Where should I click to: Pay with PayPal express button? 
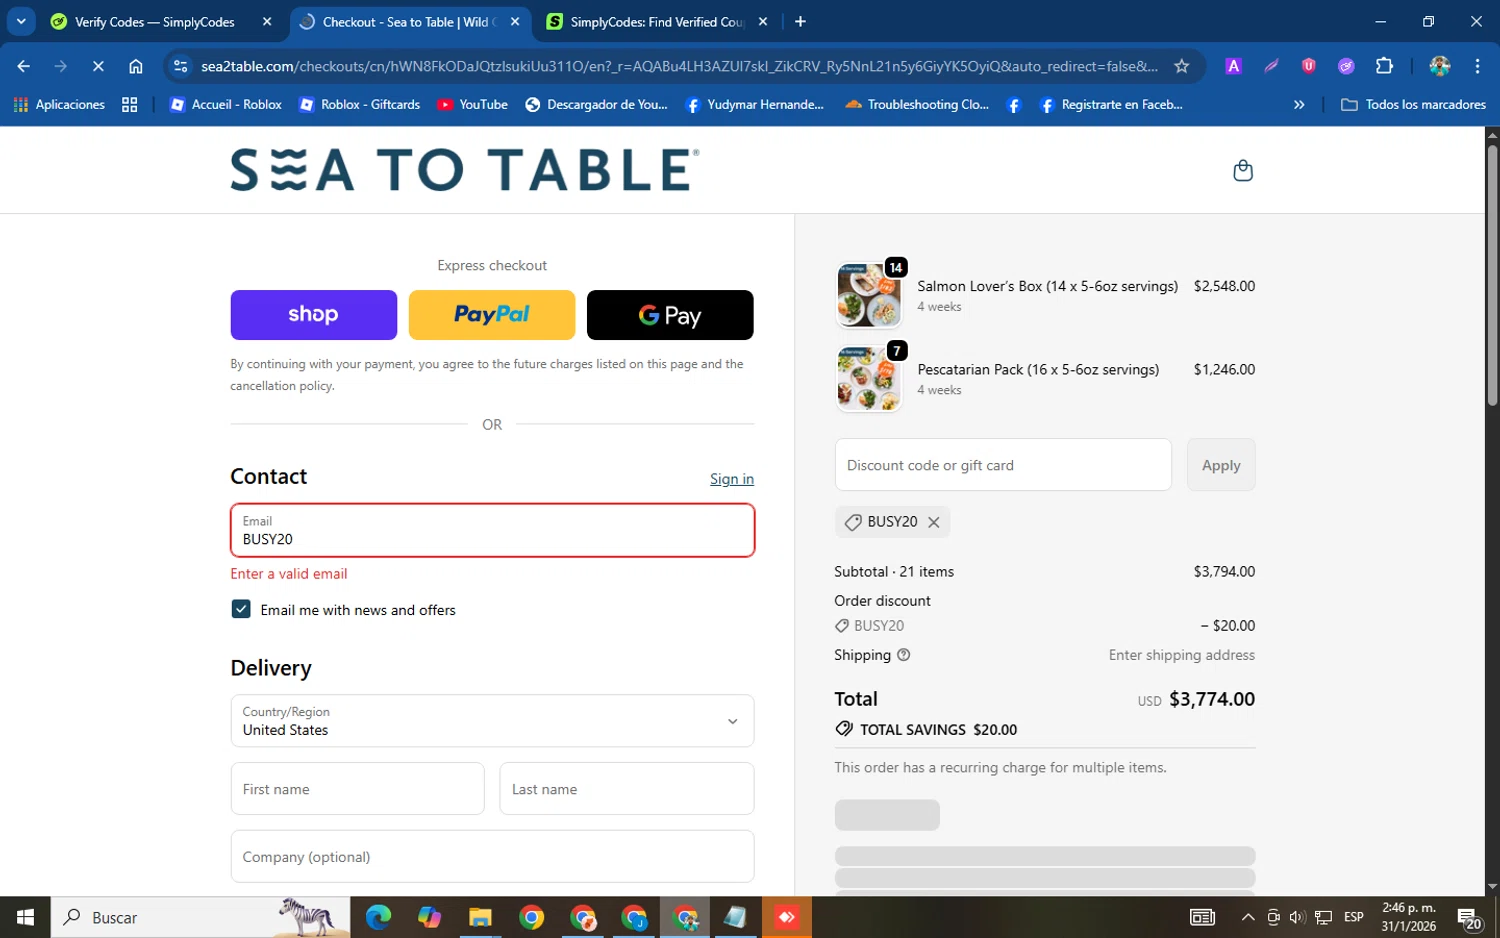coord(491,315)
